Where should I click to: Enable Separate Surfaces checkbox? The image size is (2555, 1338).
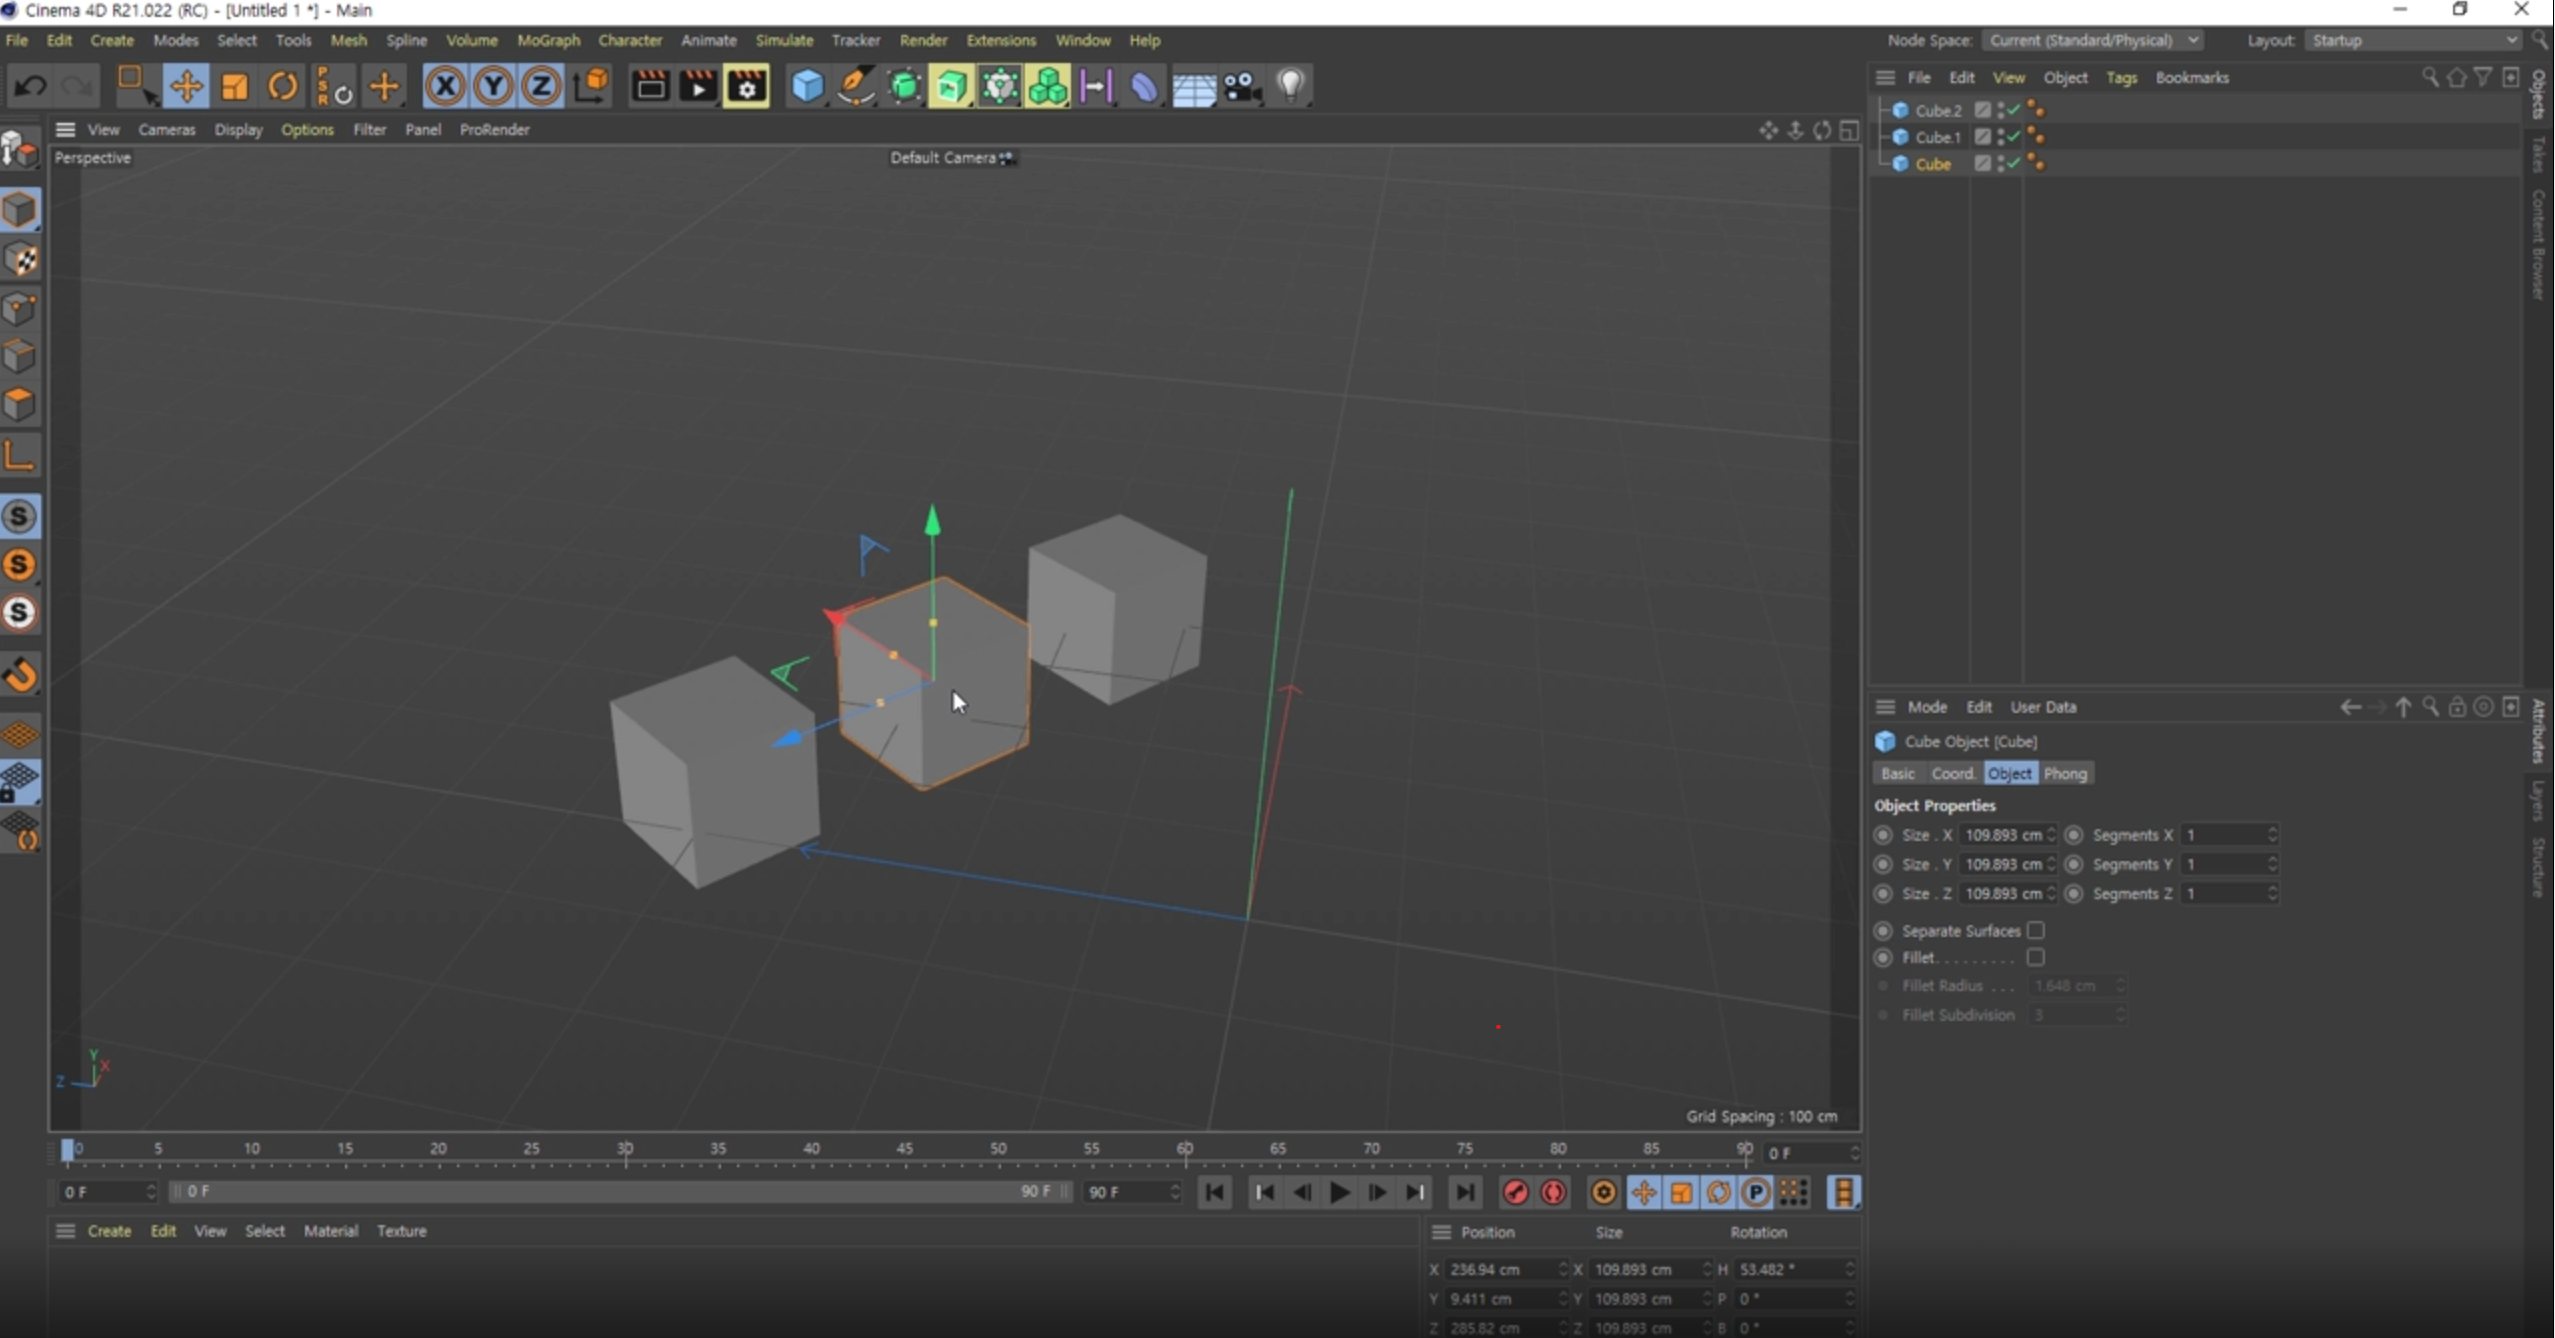pos(2035,931)
